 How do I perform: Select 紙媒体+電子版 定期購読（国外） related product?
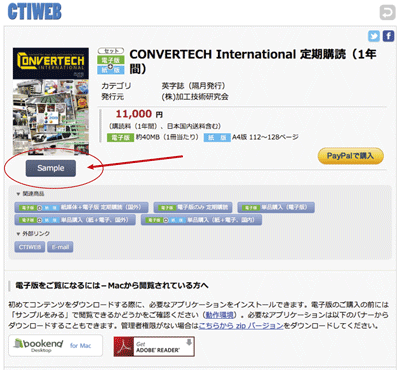click(82, 207)
